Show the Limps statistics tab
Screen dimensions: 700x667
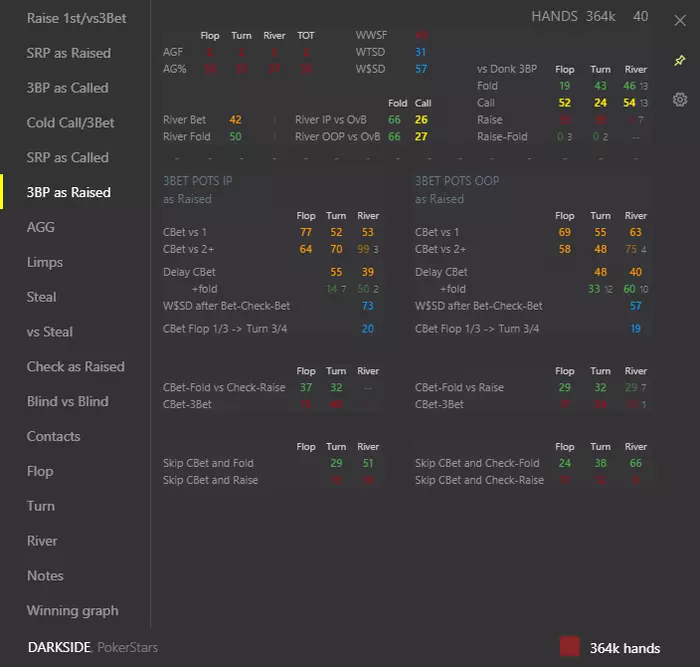(x=45, y=262)
